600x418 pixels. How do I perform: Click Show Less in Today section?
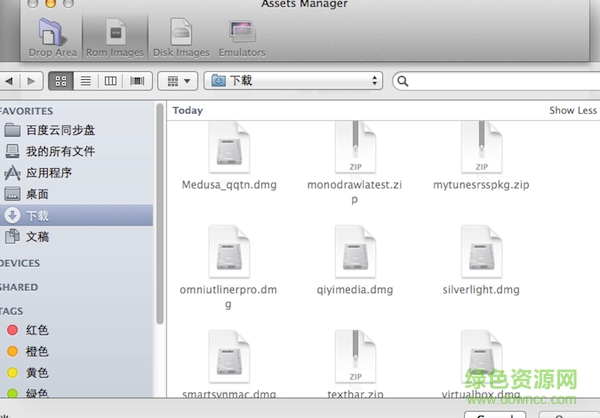573,110
